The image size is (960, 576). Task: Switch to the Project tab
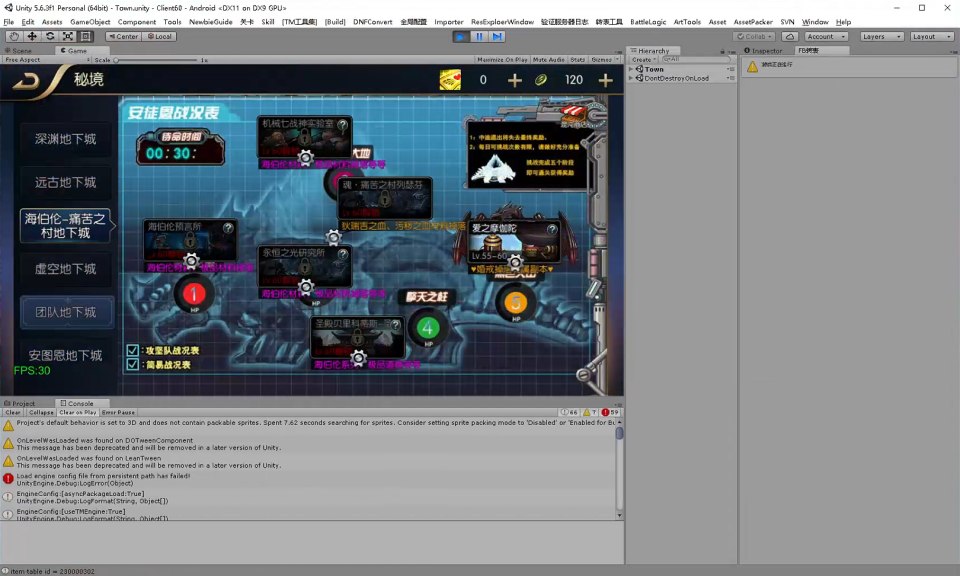[20, 403]
